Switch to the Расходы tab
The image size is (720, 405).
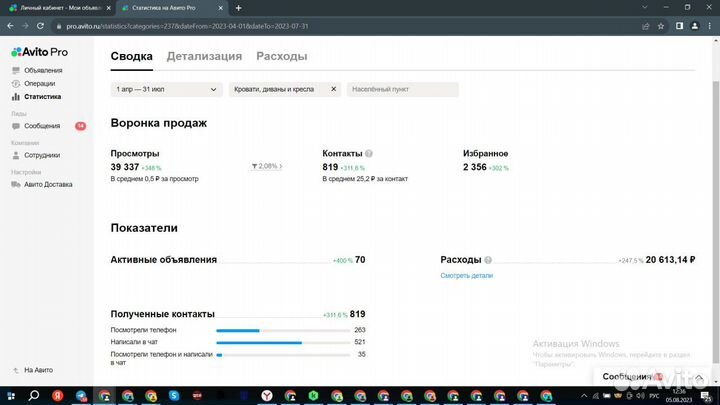click(x=281, y=56)
